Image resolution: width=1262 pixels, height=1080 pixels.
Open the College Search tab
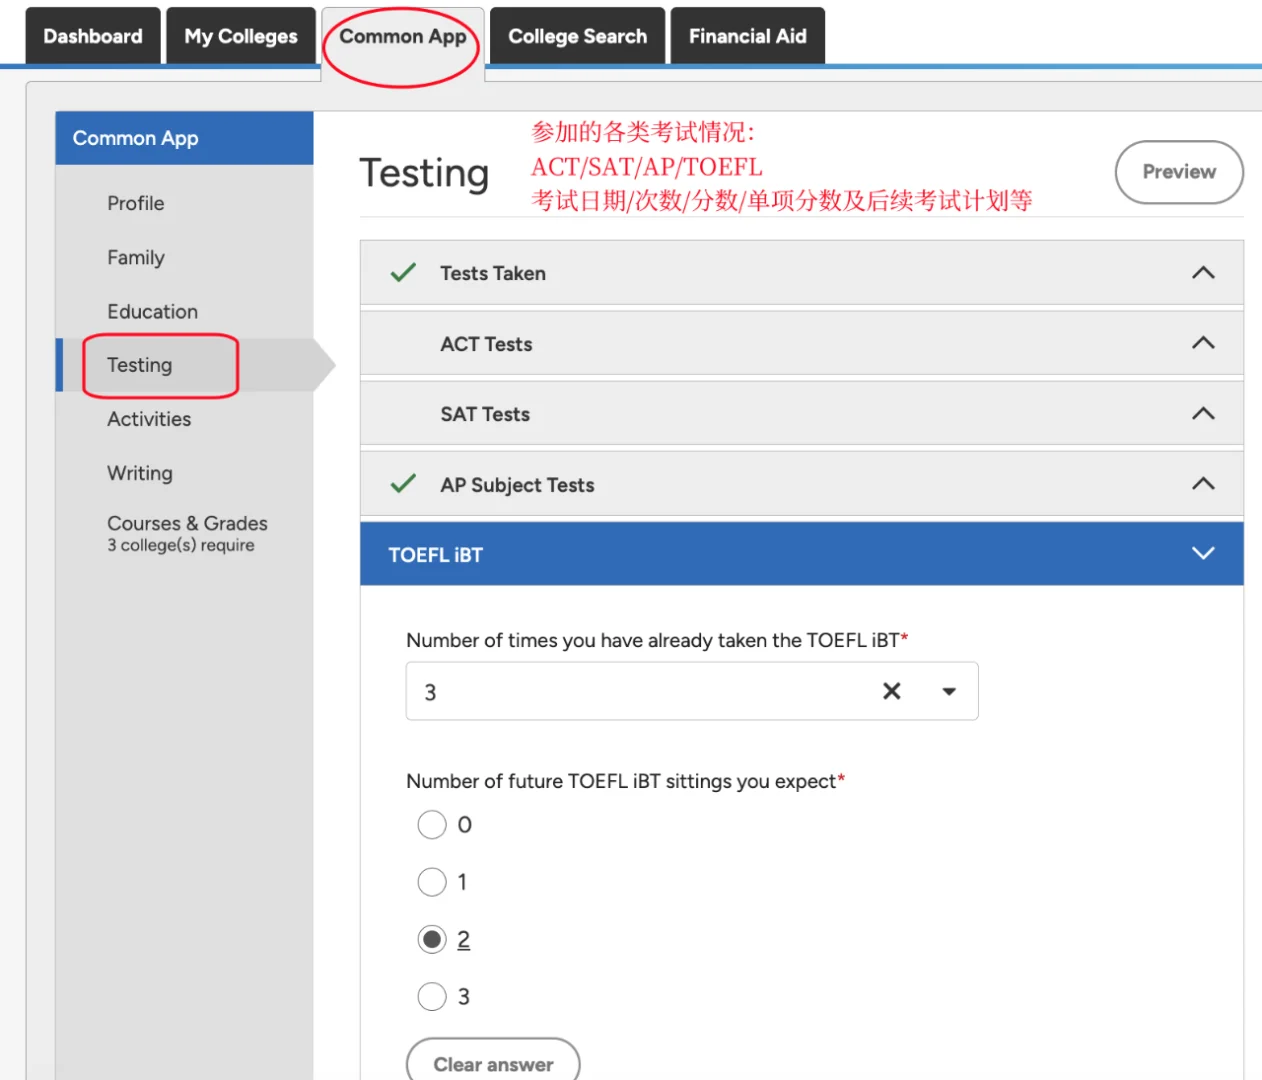[x=577, y=36]
